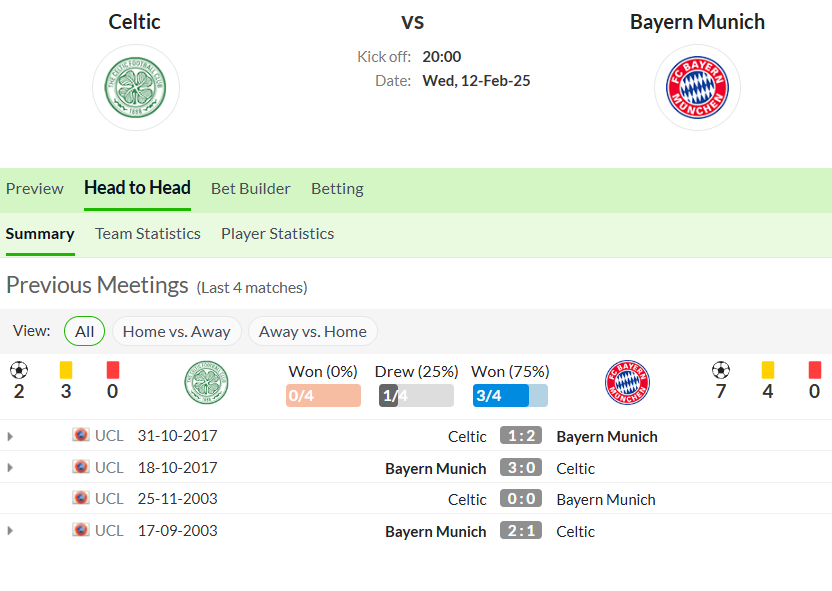
Task: Click Celtic's red card icon
Action: [113, 370]
